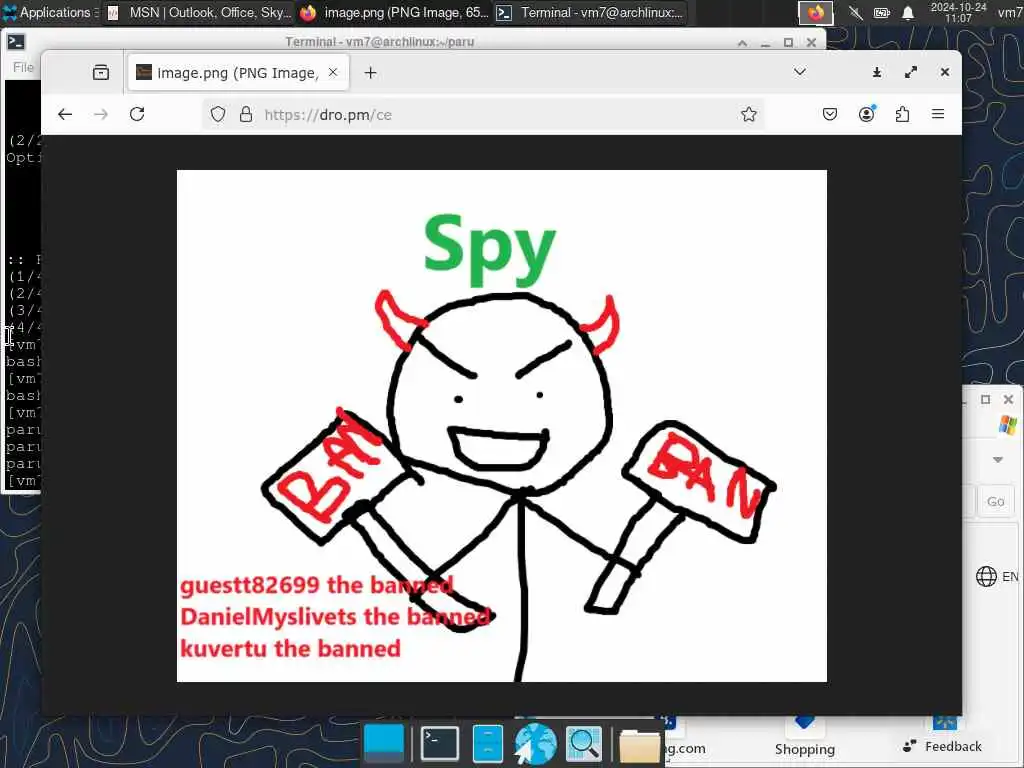Launch the web browser globe dock icon
The width and height of the screenshot is (1024, 768).
pos(536,744)
